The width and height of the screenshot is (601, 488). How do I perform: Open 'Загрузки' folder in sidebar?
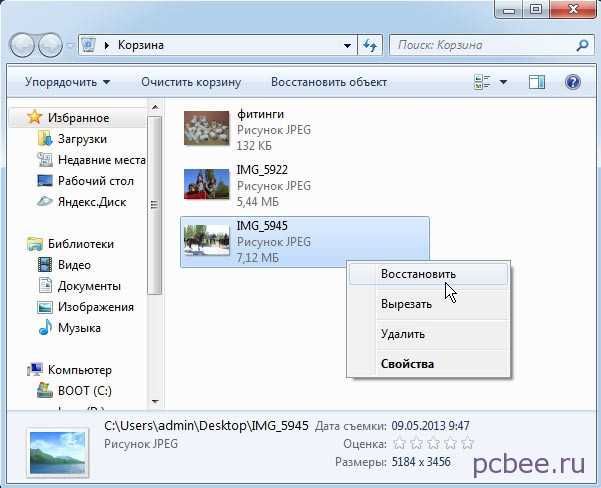point(82,139)
